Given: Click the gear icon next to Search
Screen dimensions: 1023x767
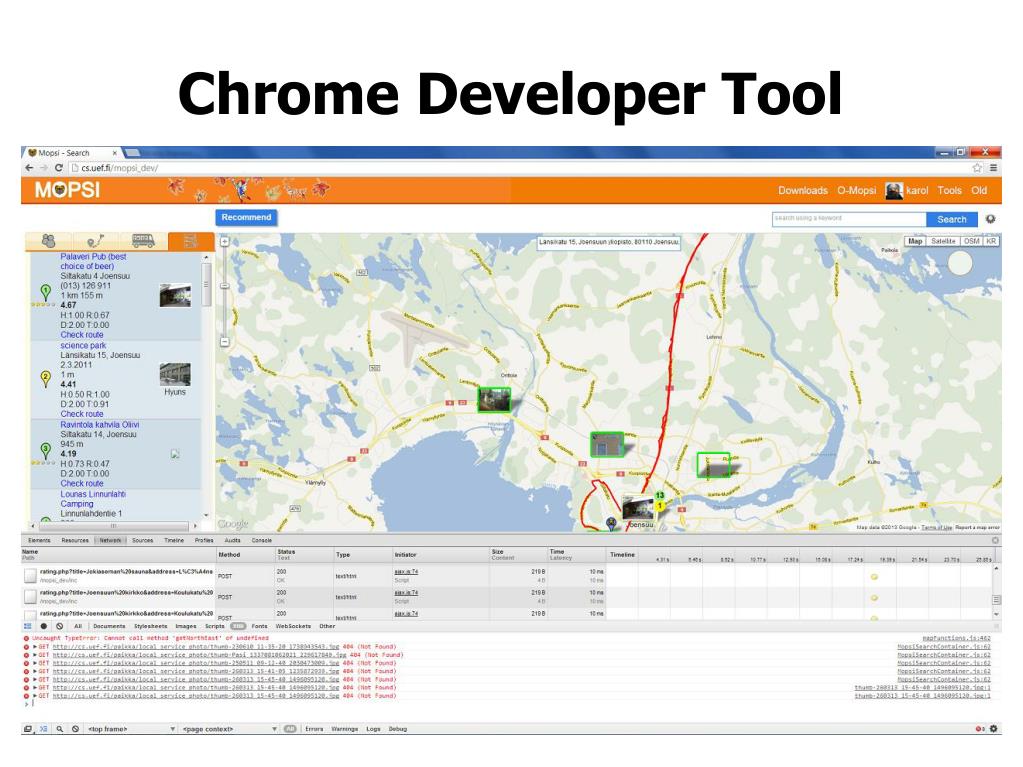Looking at the screenshot, I should pyautogui.click(x=990, y=219).
